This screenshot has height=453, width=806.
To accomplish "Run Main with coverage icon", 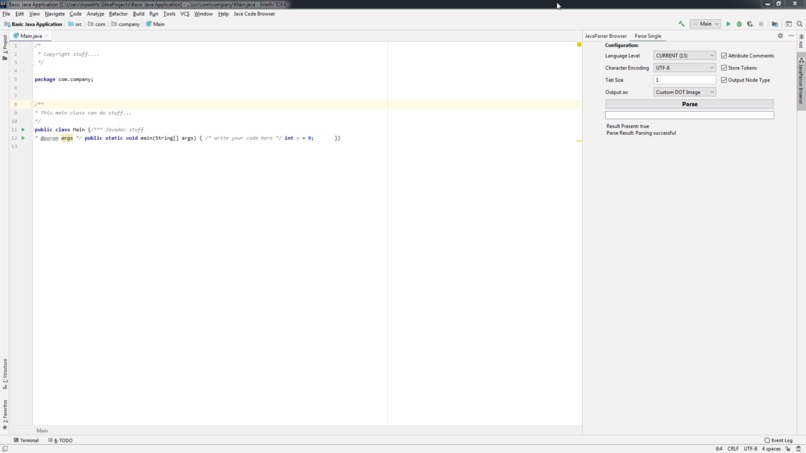I will (x=750, y=24).
